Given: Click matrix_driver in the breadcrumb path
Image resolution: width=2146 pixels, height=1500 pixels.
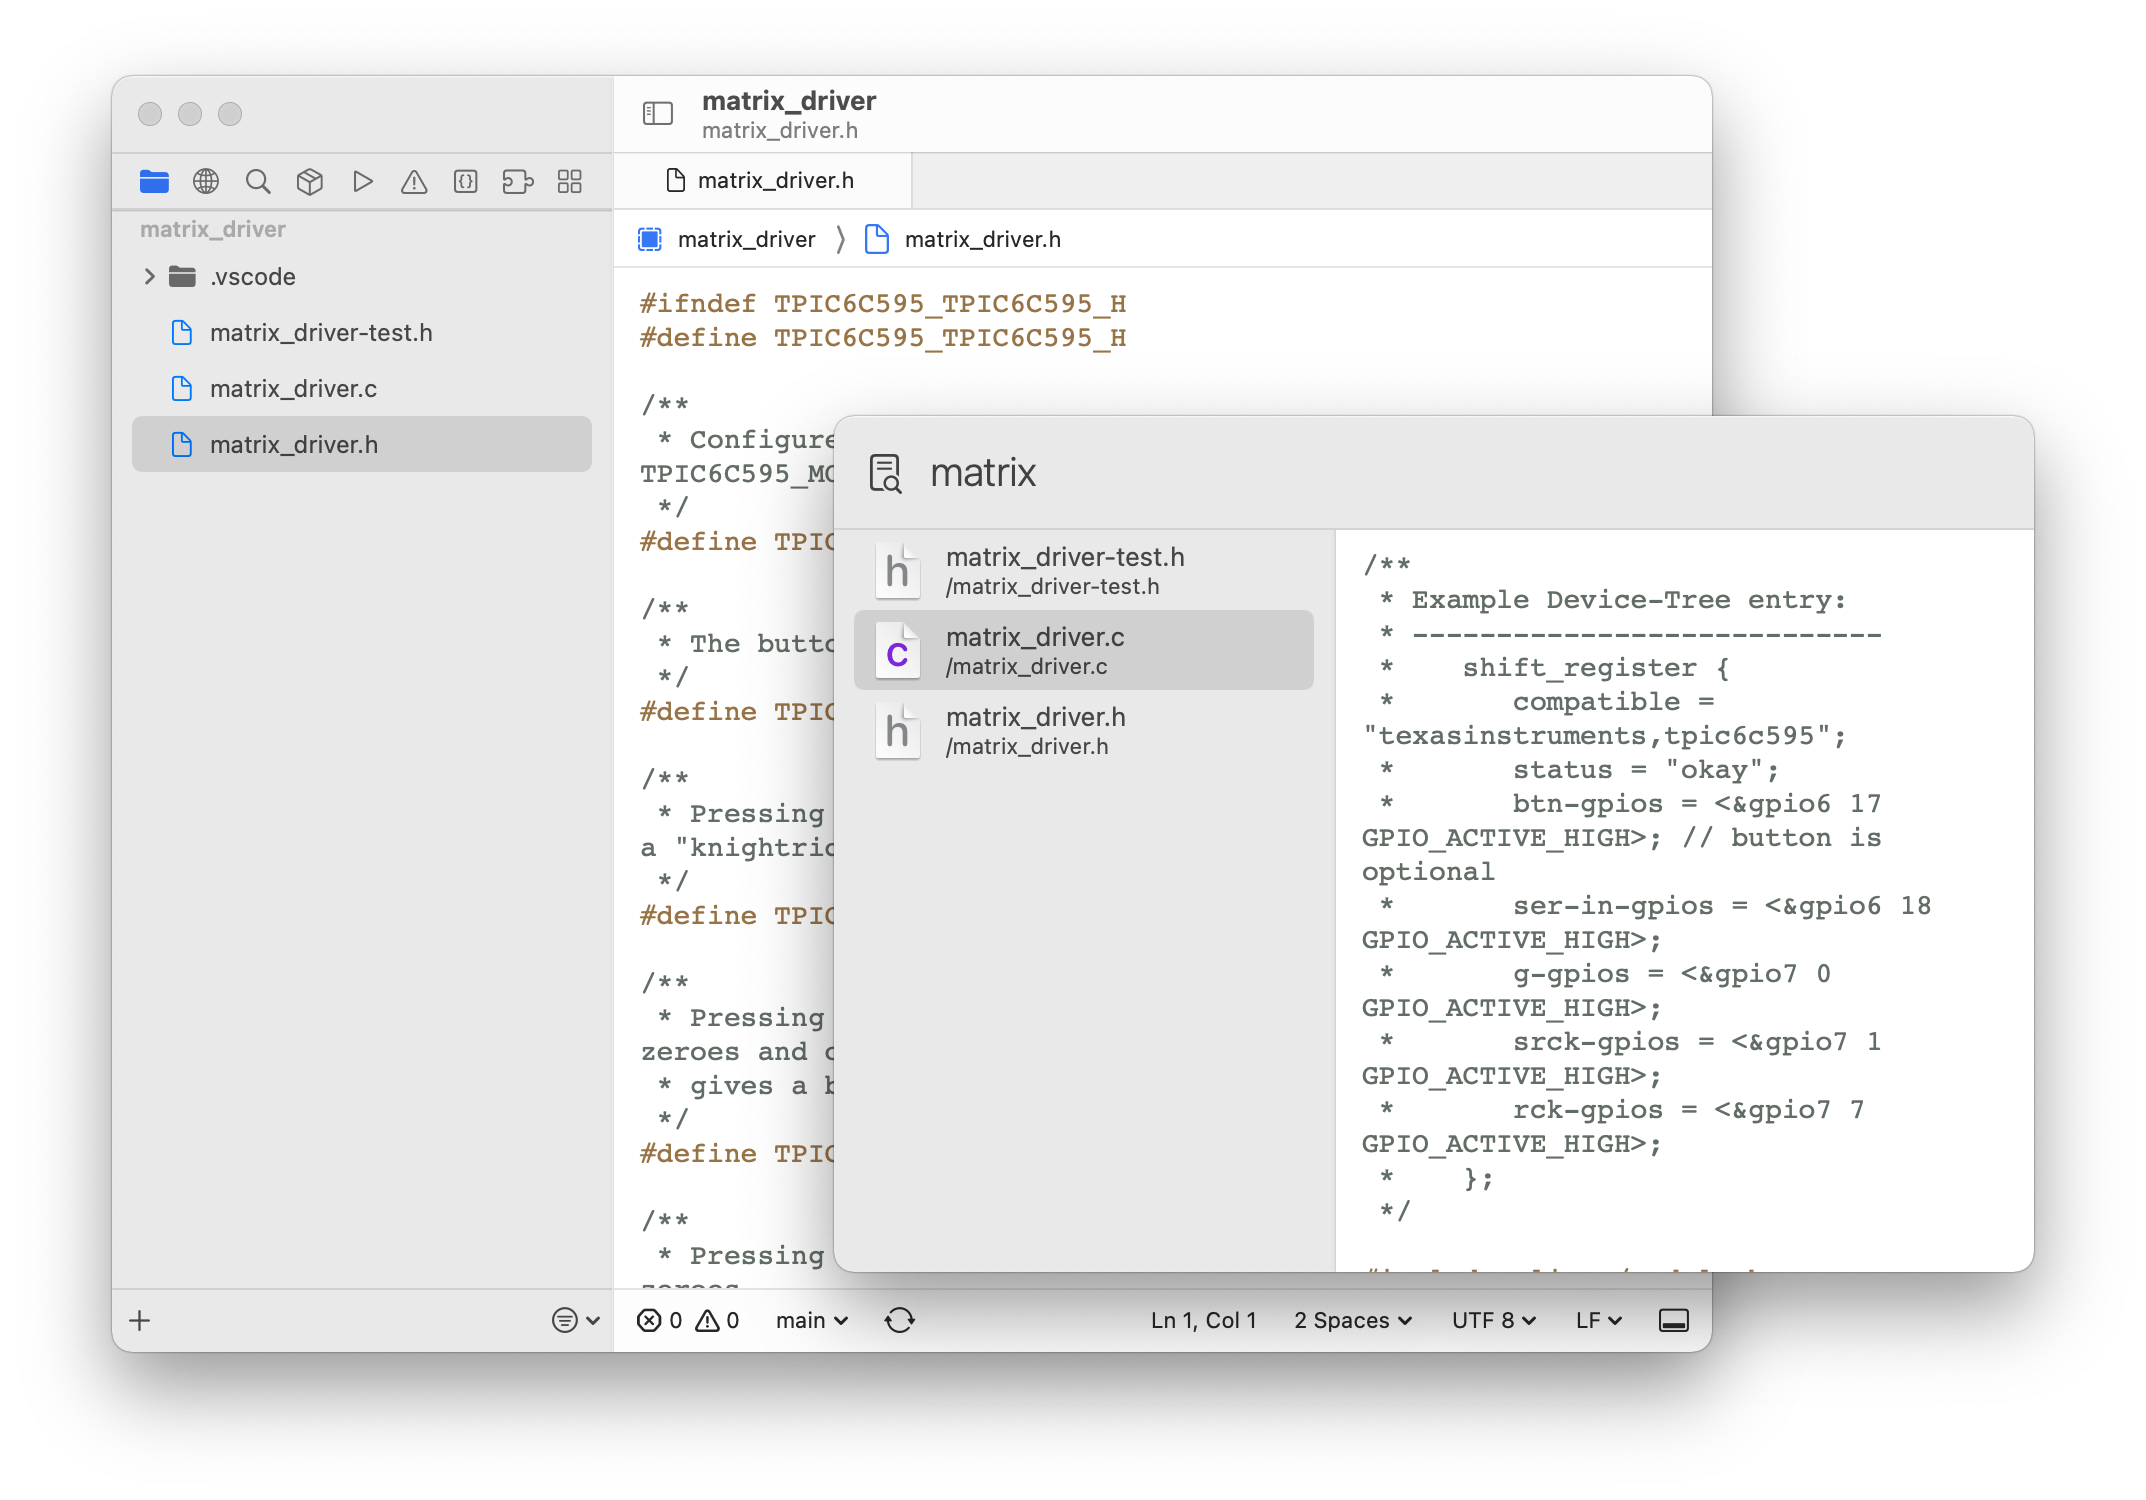Looking at the screenshot, I should [x=746, y=239].
